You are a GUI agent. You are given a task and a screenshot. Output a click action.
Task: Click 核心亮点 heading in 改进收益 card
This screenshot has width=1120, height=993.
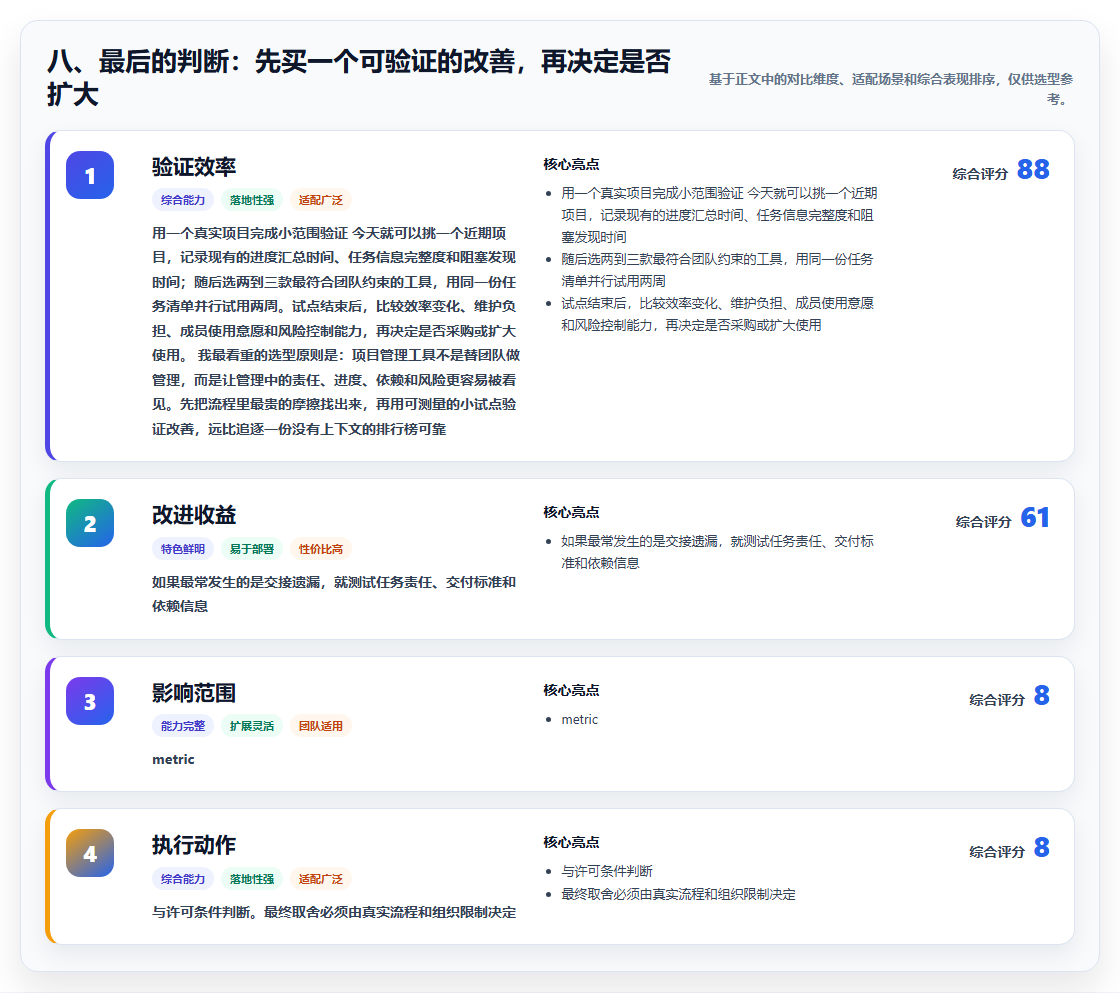(571, 512)
